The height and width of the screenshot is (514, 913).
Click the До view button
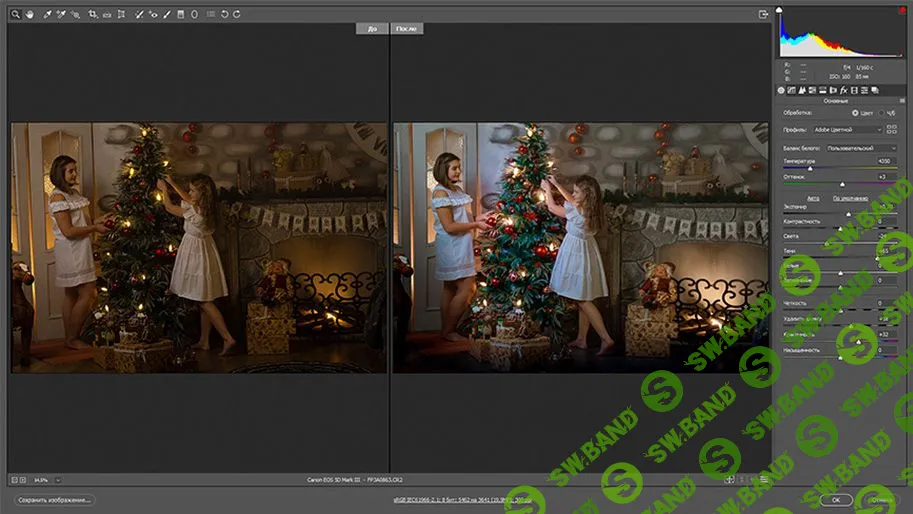(x=372, y=29)
